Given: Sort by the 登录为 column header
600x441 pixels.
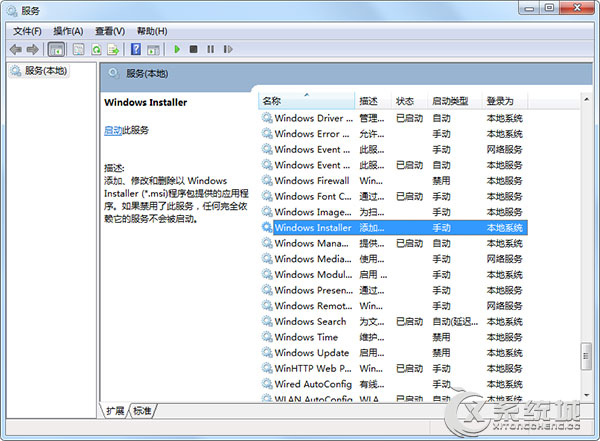Looking at the screenshot, I should pyautogui.click(x=505, y=101).
